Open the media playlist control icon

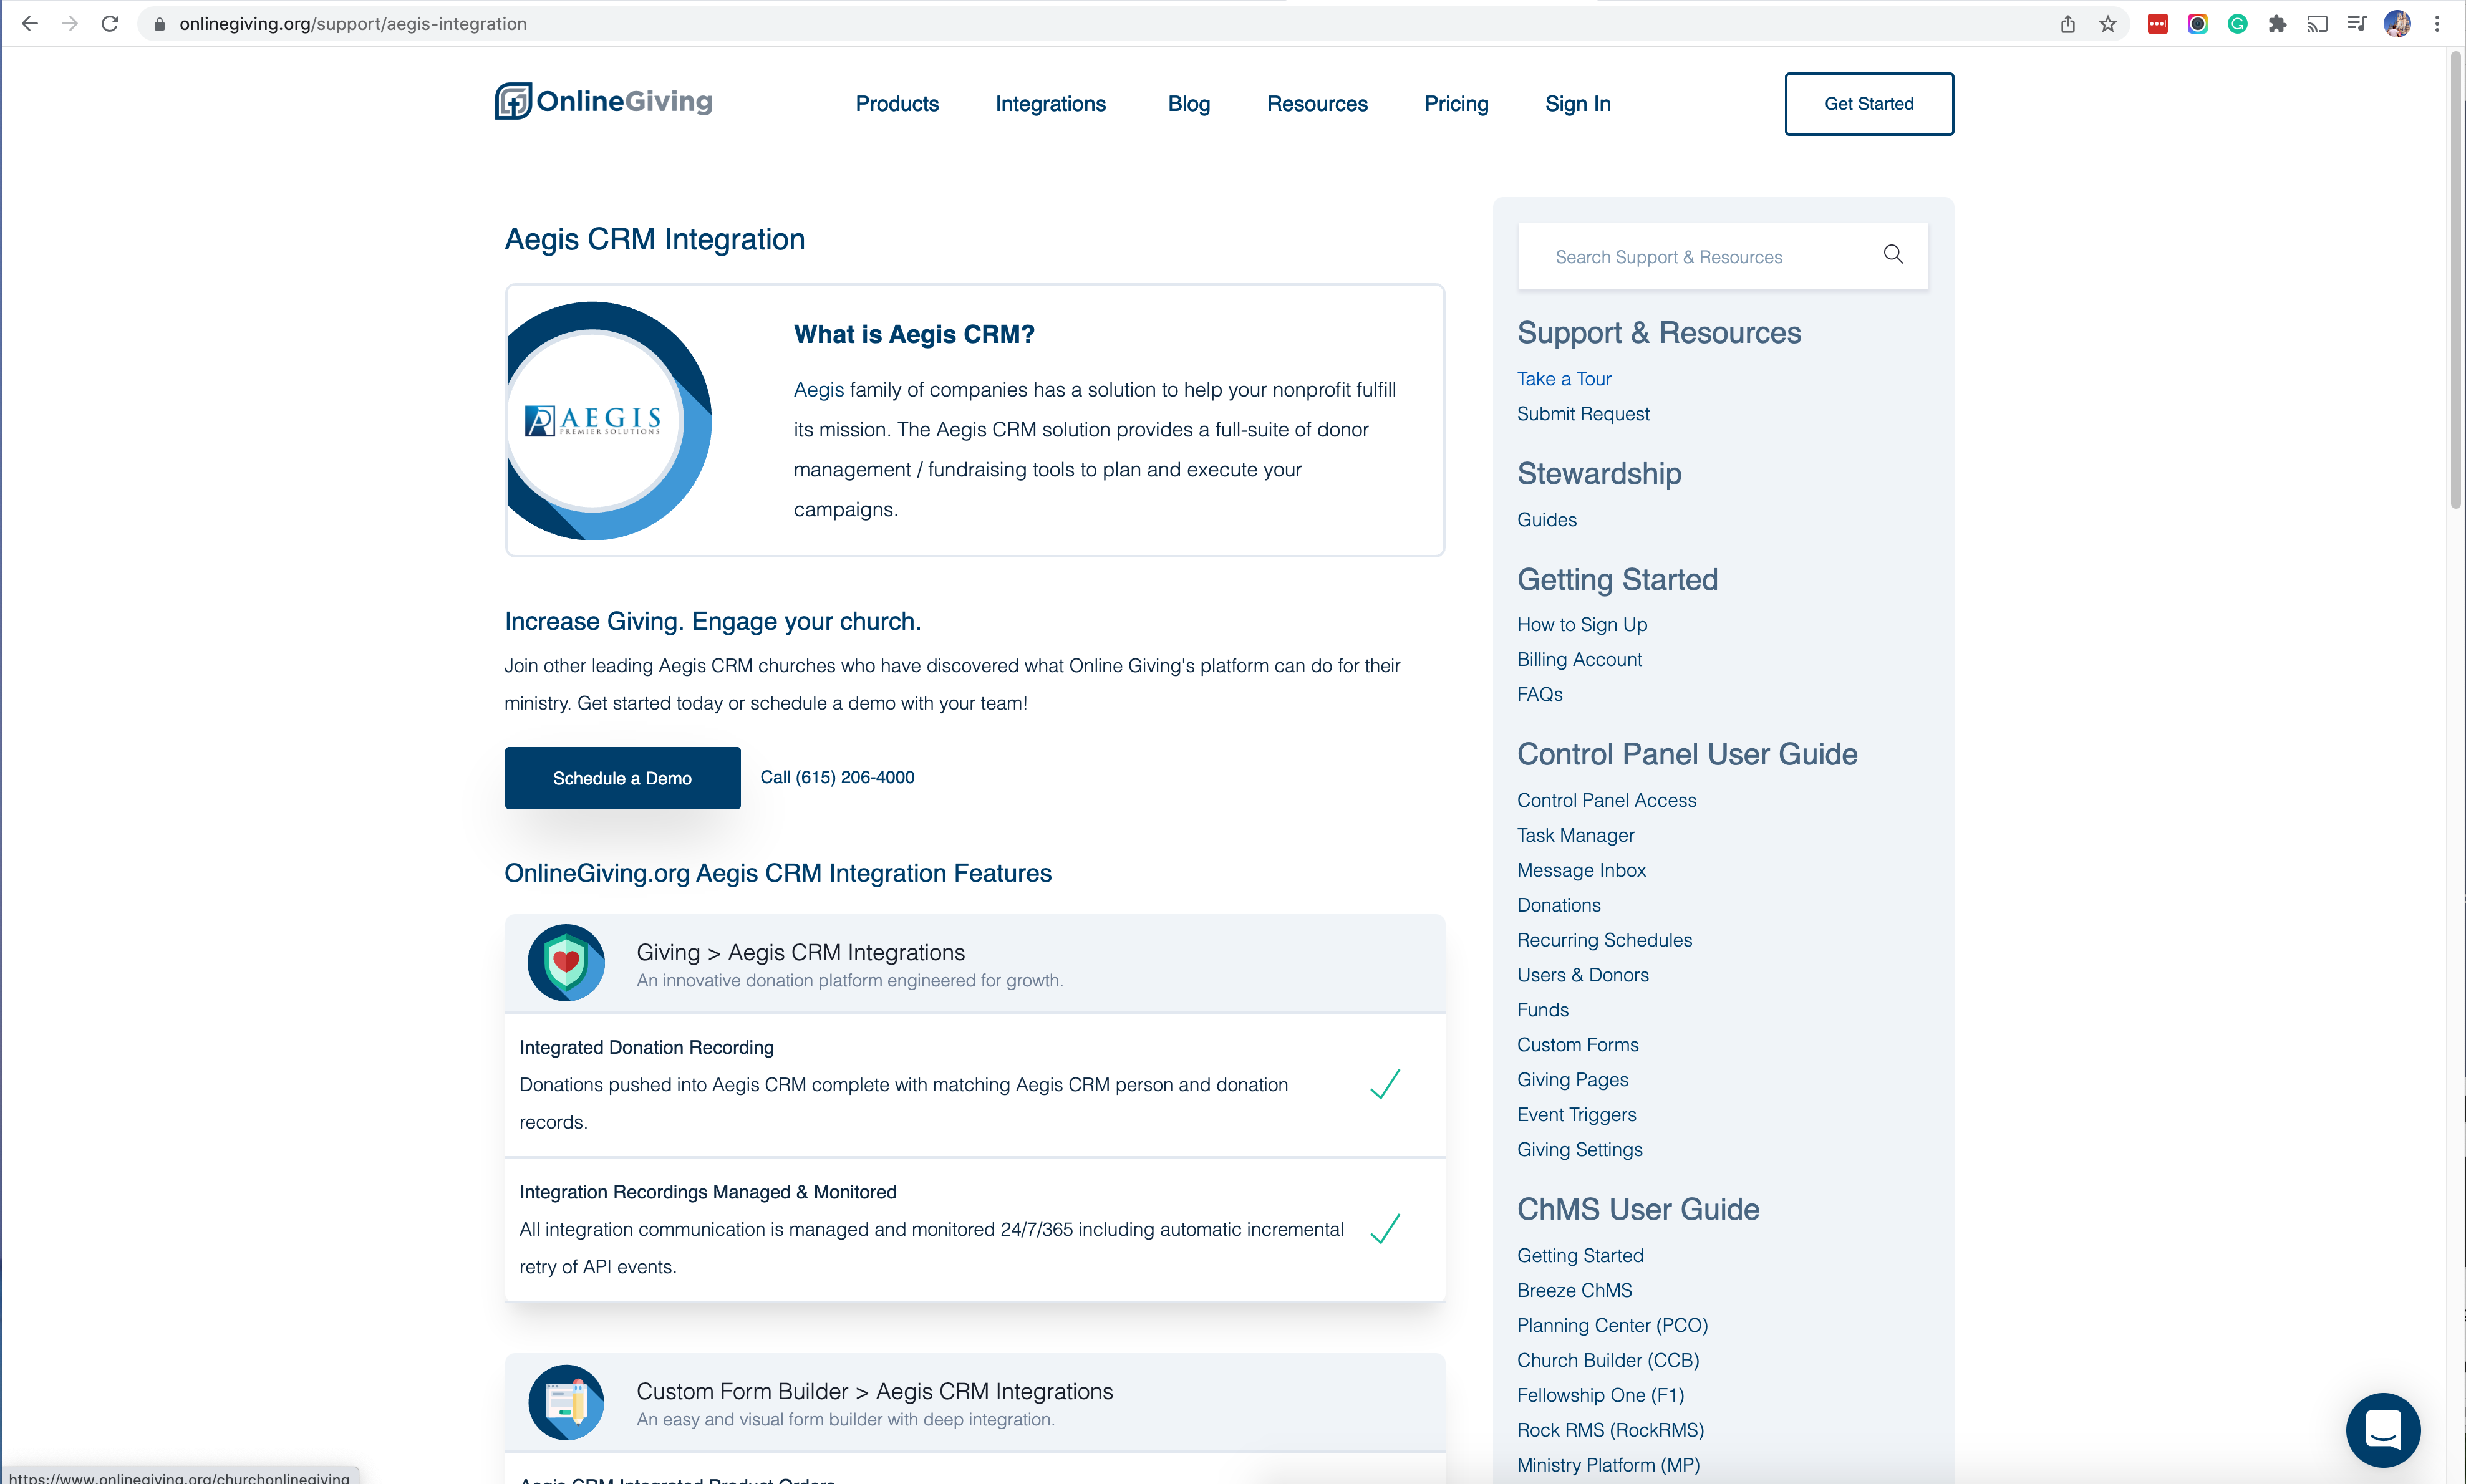[2357, 24]
